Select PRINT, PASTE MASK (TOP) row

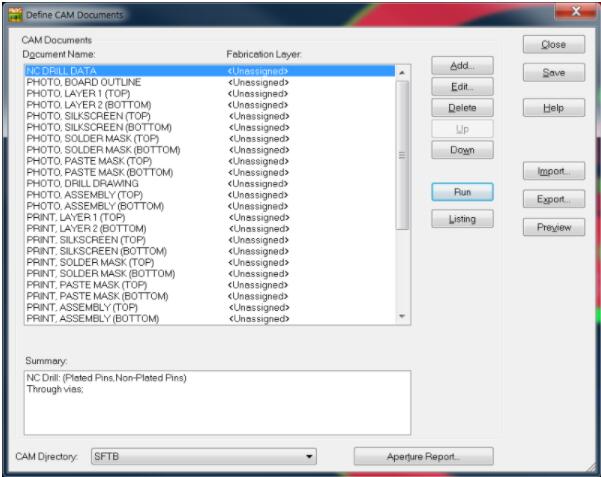pos(210,285)
